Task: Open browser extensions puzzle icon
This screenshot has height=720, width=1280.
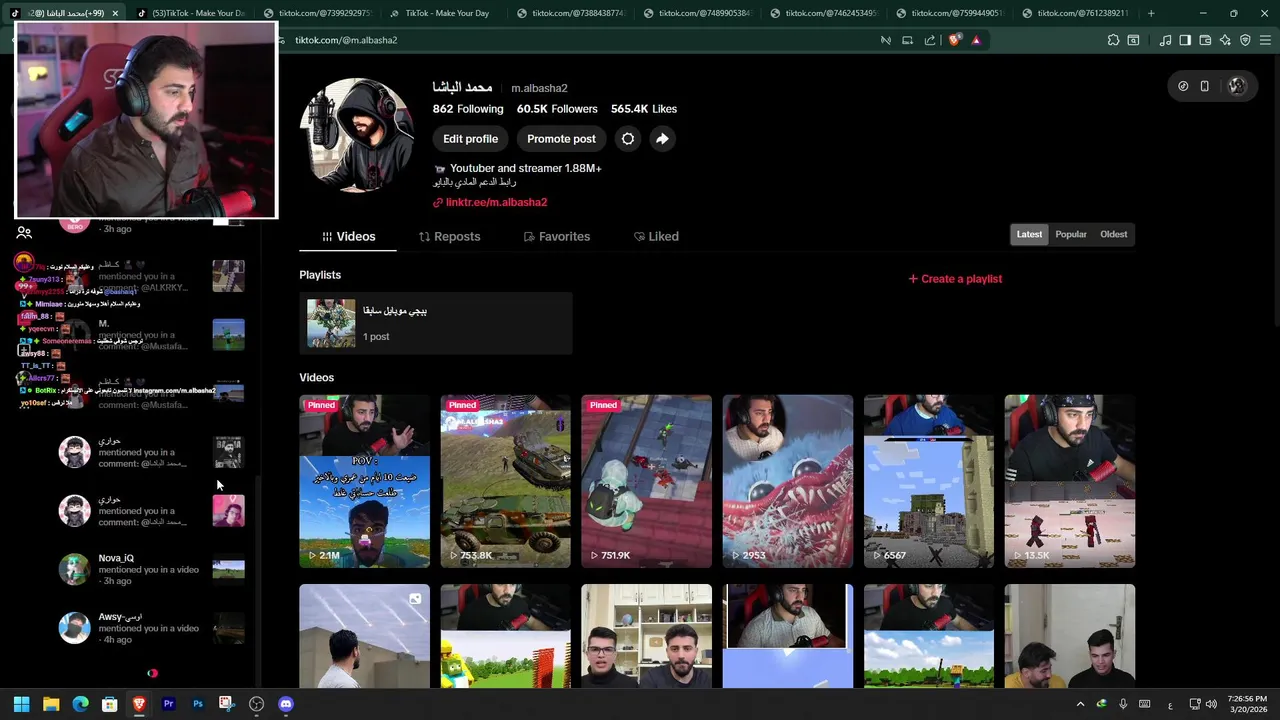Action: tap(1113, 40)
